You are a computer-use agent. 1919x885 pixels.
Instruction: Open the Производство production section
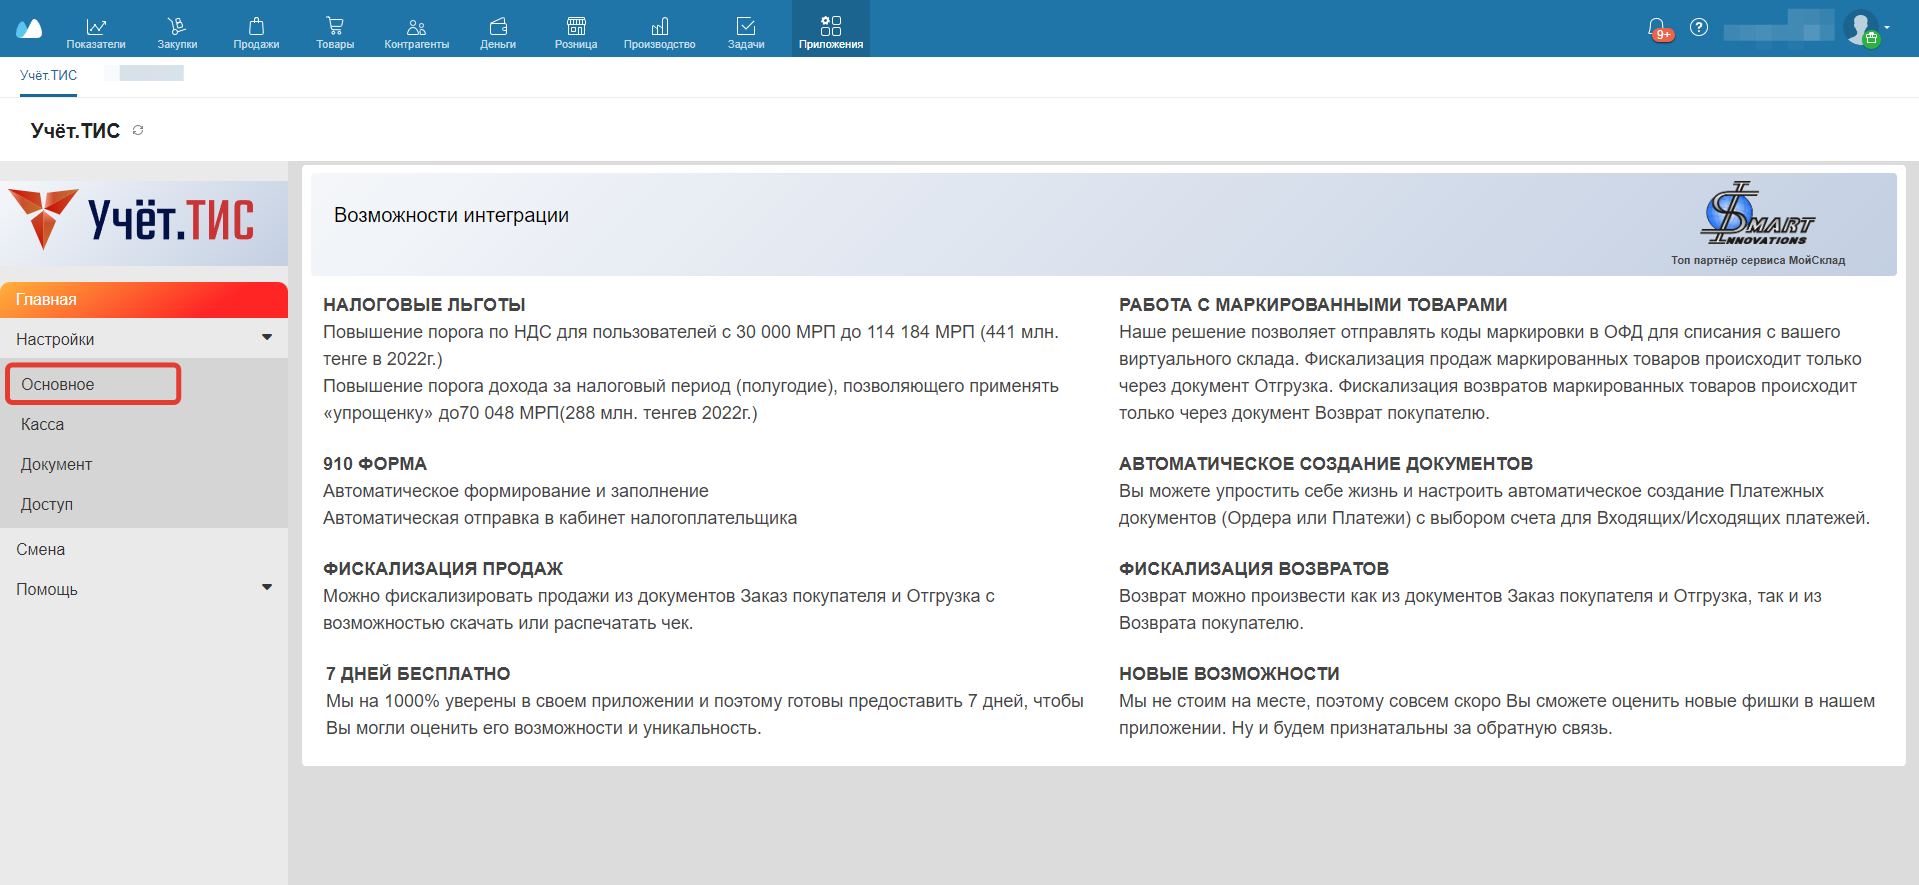tap(659, 30)
